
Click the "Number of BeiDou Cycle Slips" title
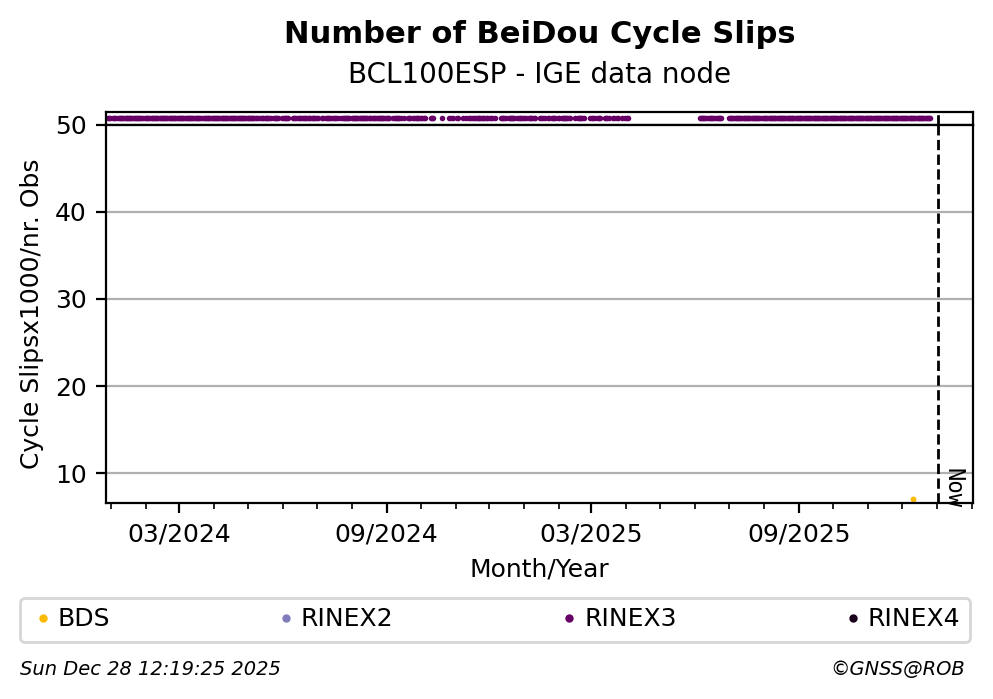(539, 34)
